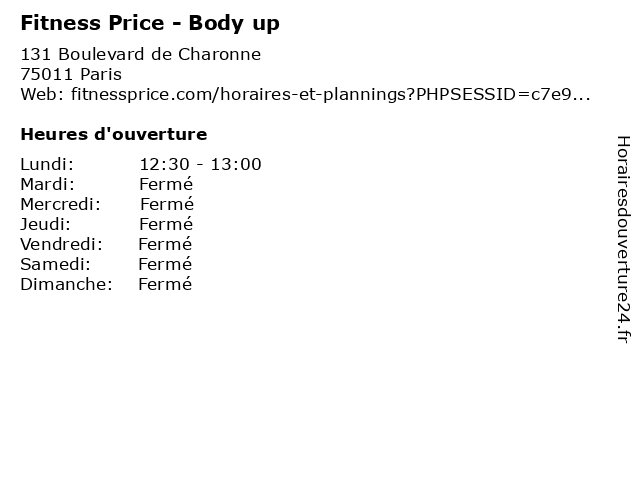Click the vertical 'Horairesdouverture24.fr' watermark link
The image size is (640, 480).
(622, 240)
